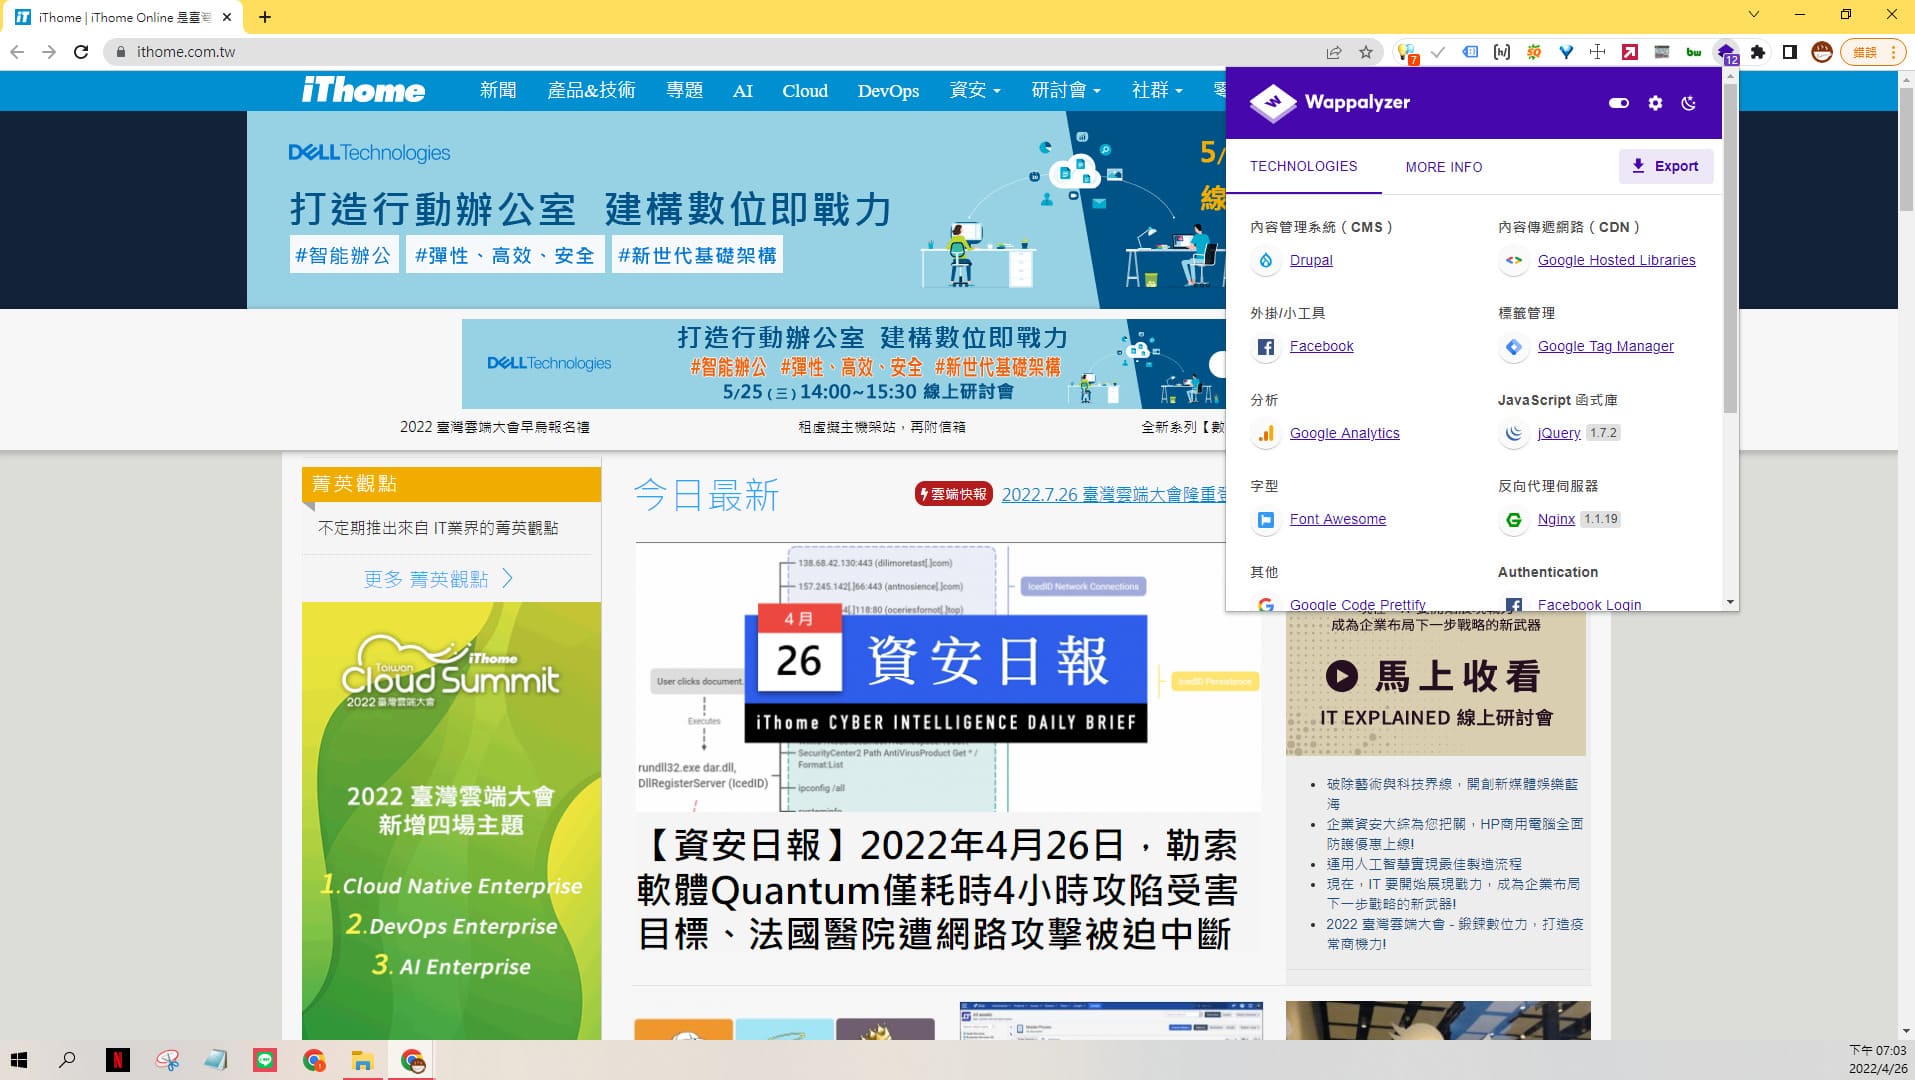1915x1080 pixels.
Task: Click the Google Tag Manager icon
Action: click(x=1513, y=347)
